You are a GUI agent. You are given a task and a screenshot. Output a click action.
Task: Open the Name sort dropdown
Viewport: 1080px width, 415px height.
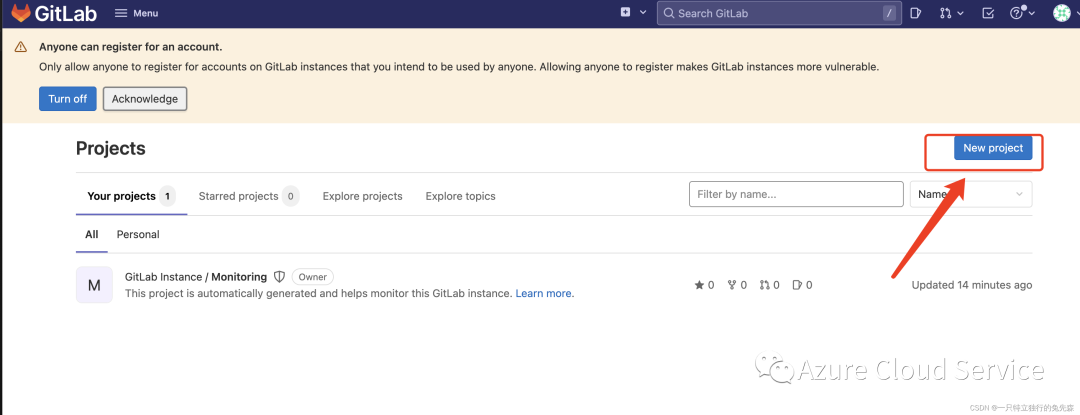971,194
